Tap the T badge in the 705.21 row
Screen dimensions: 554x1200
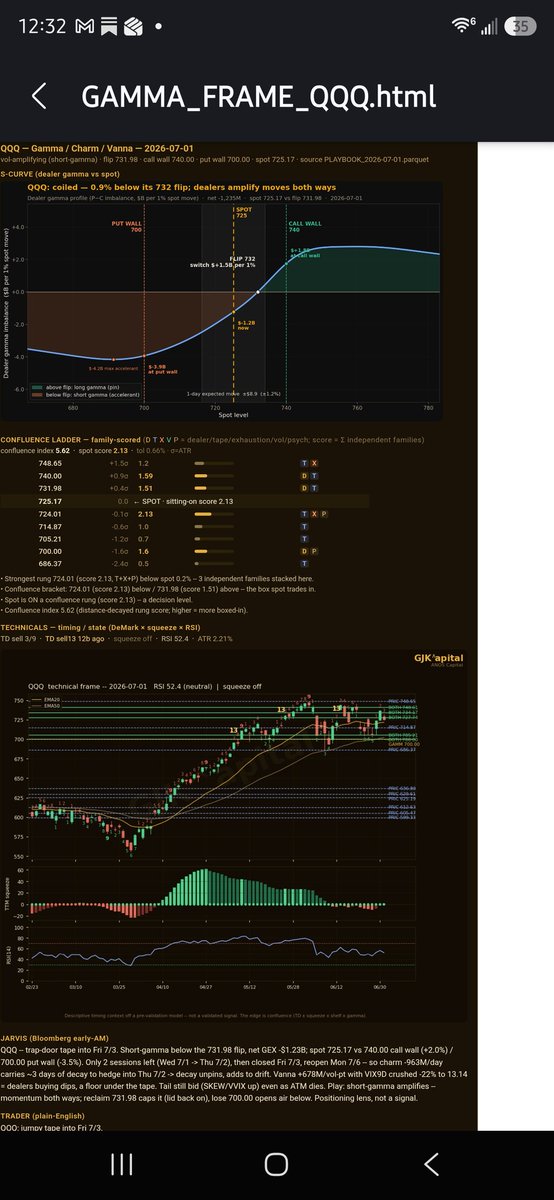304,537
